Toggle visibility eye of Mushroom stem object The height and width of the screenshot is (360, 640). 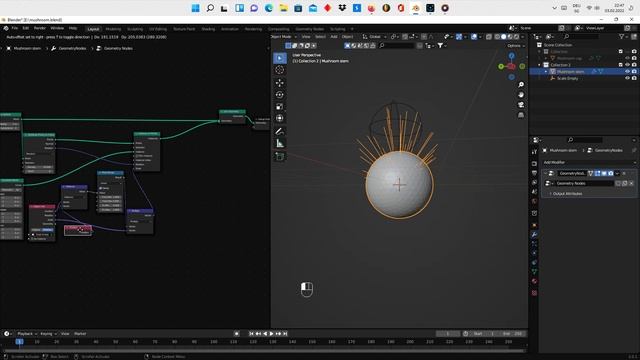(627, 71)
